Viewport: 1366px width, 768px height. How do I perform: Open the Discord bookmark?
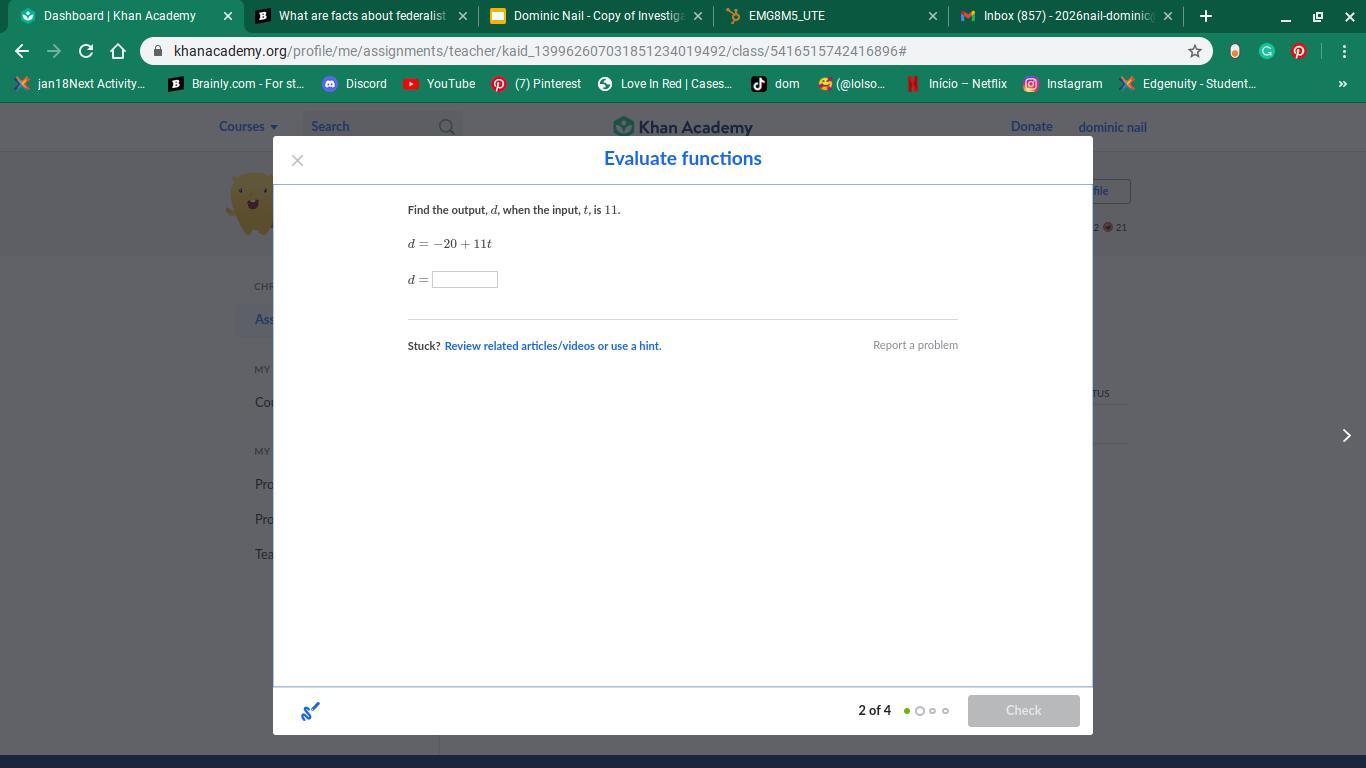pyautogui.click(x=355, y=84)
